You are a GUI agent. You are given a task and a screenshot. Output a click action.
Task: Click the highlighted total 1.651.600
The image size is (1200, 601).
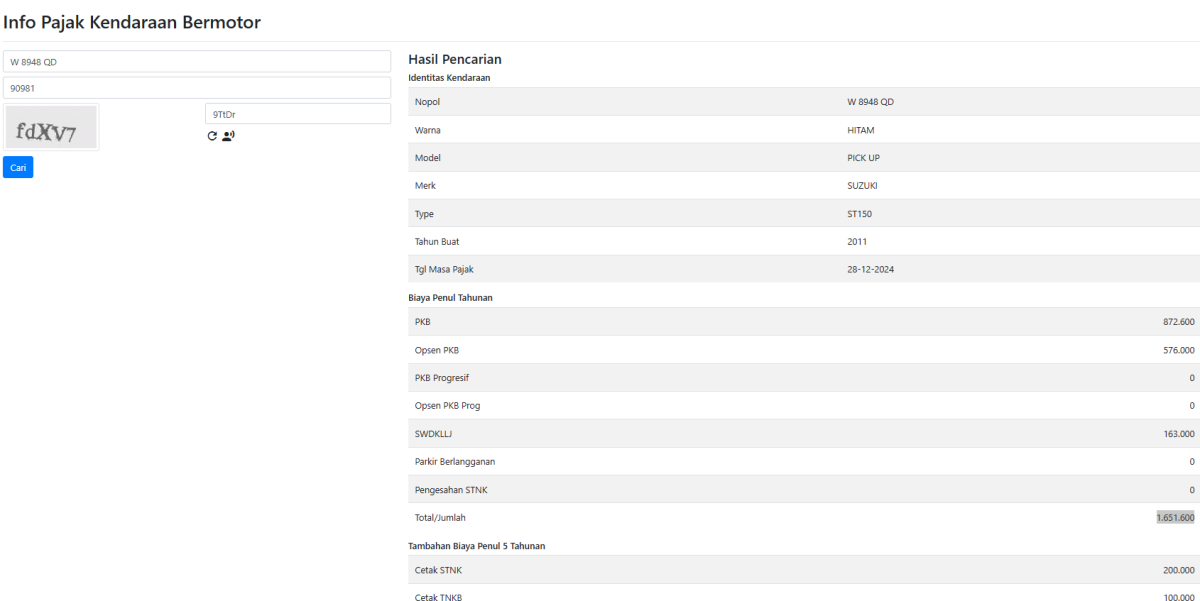[x=1175, y=518]
